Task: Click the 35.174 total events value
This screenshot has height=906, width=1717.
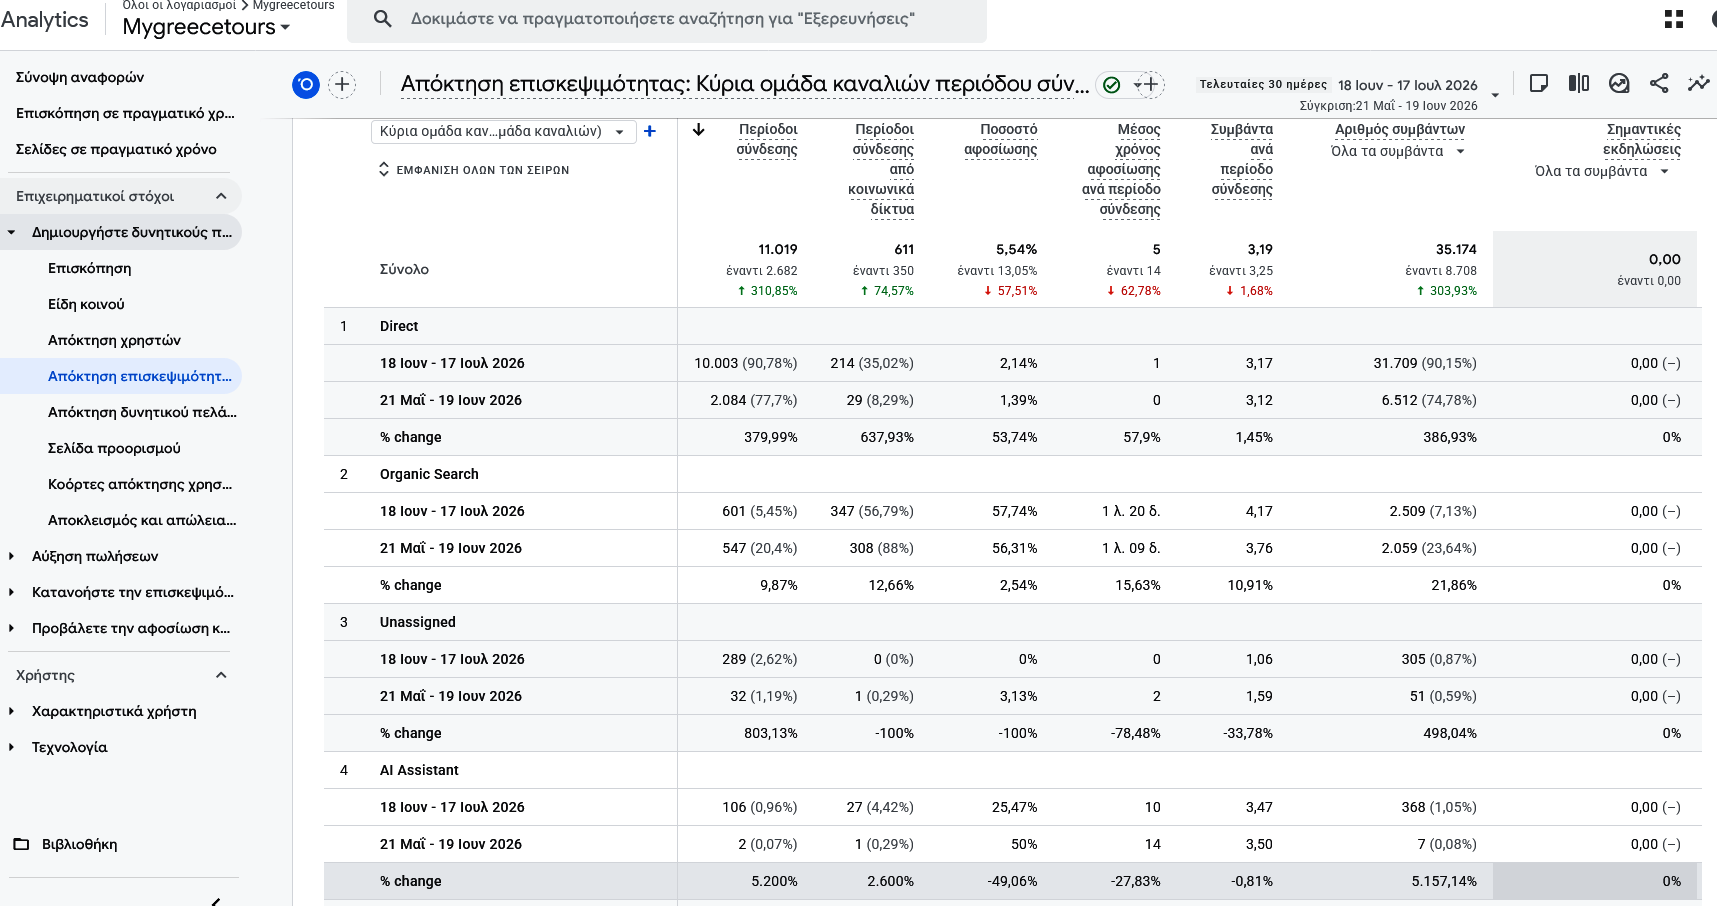Action: coord(1456,249)
